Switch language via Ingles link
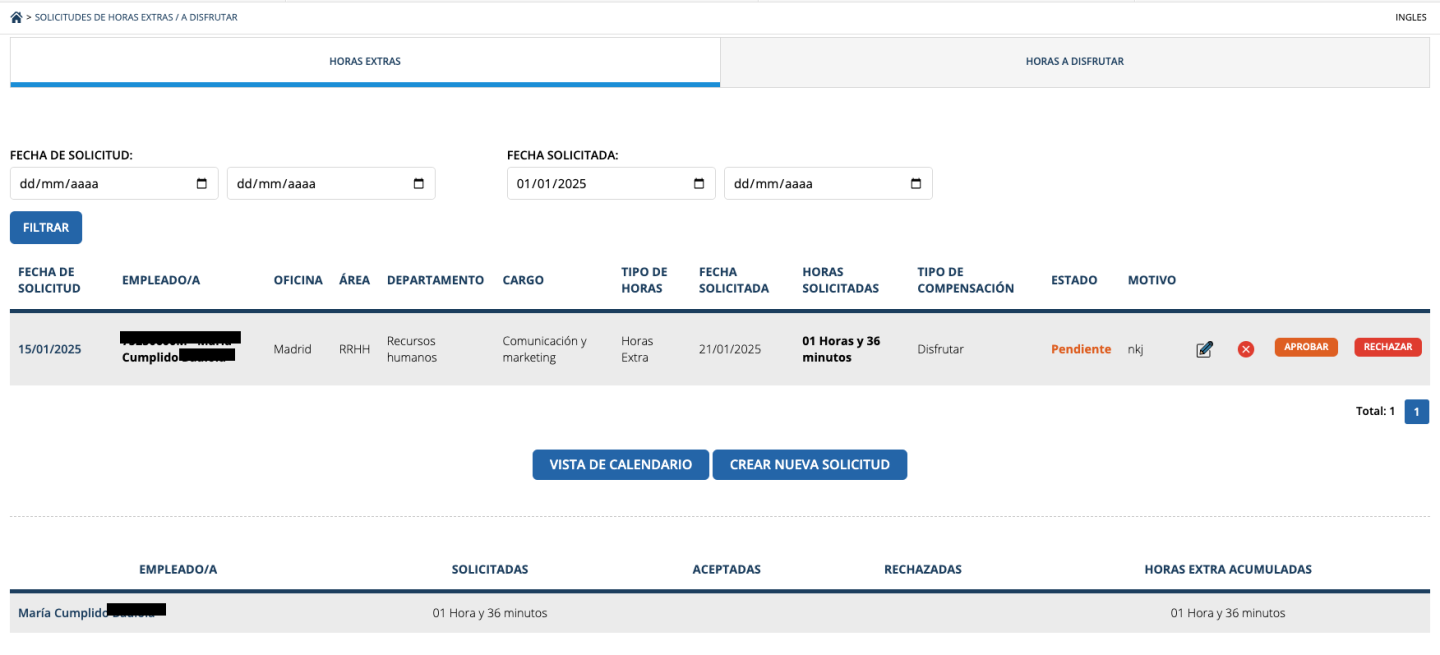 pos(1410,17)
